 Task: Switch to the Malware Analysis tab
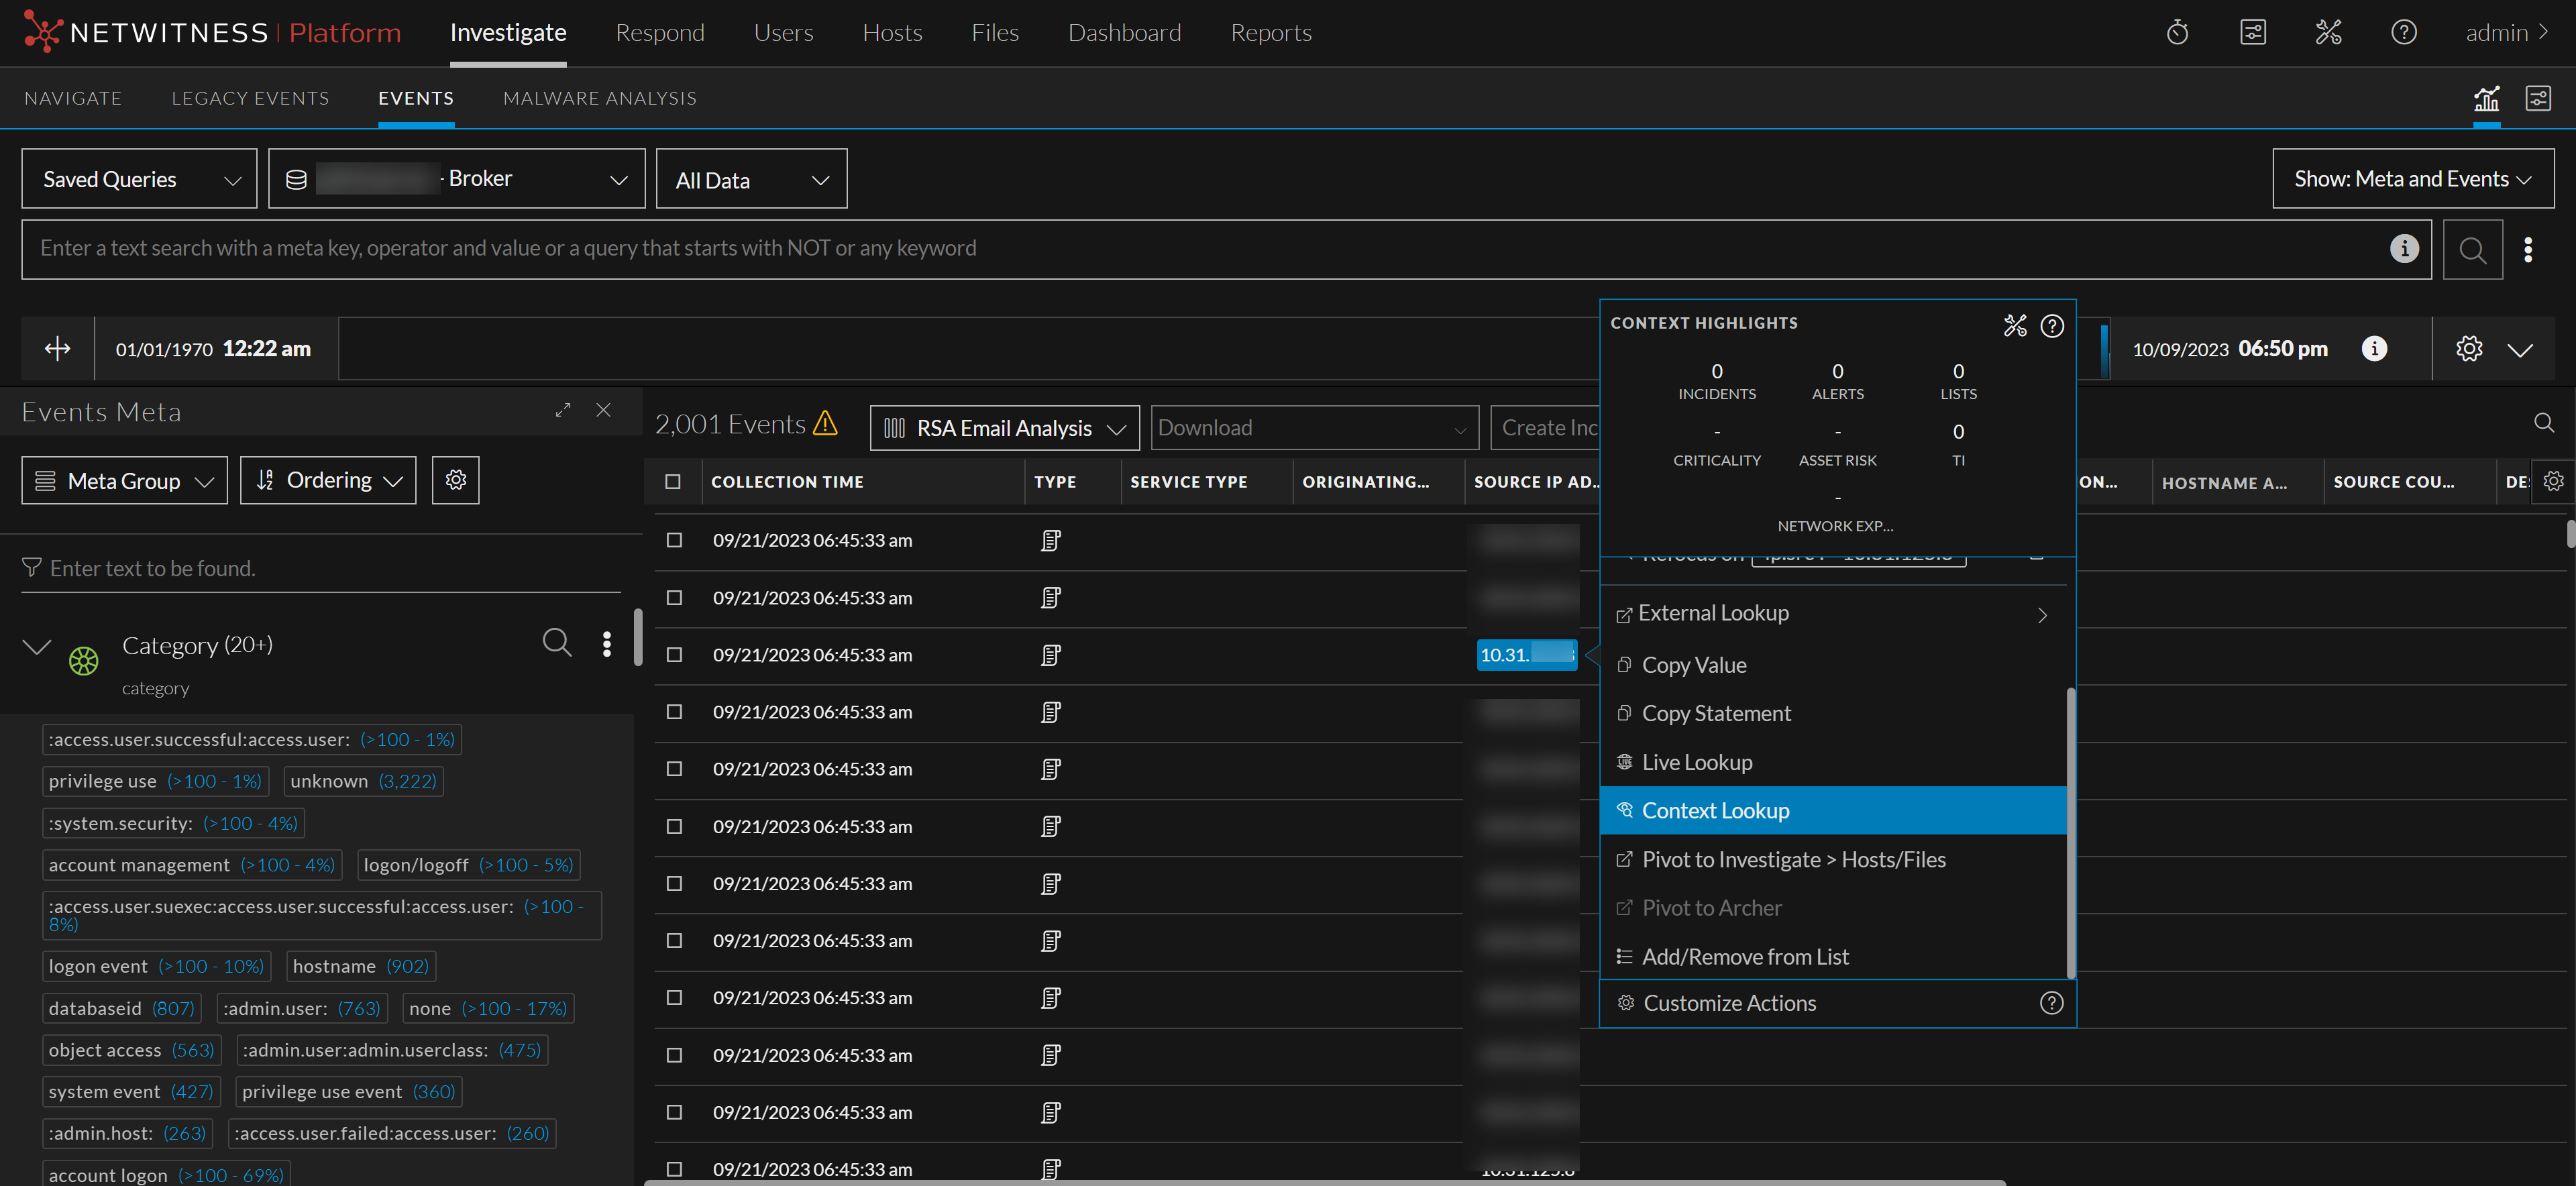point(599,99)
